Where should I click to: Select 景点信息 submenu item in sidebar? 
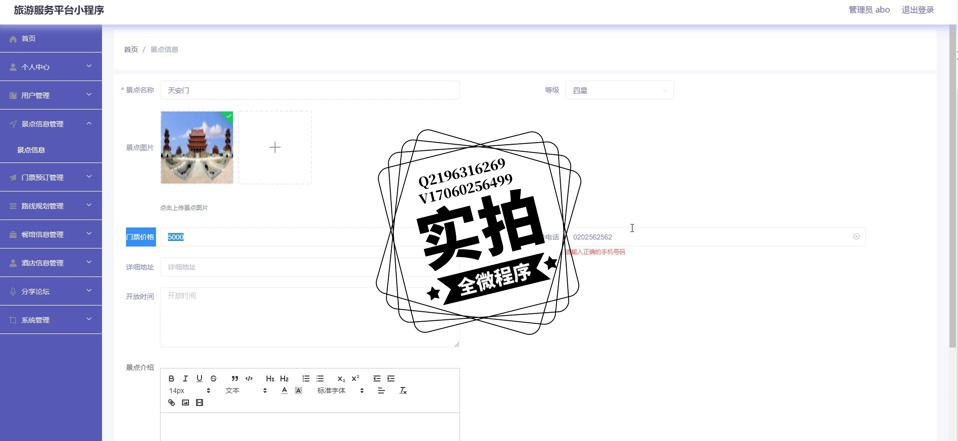click(31, 150)
